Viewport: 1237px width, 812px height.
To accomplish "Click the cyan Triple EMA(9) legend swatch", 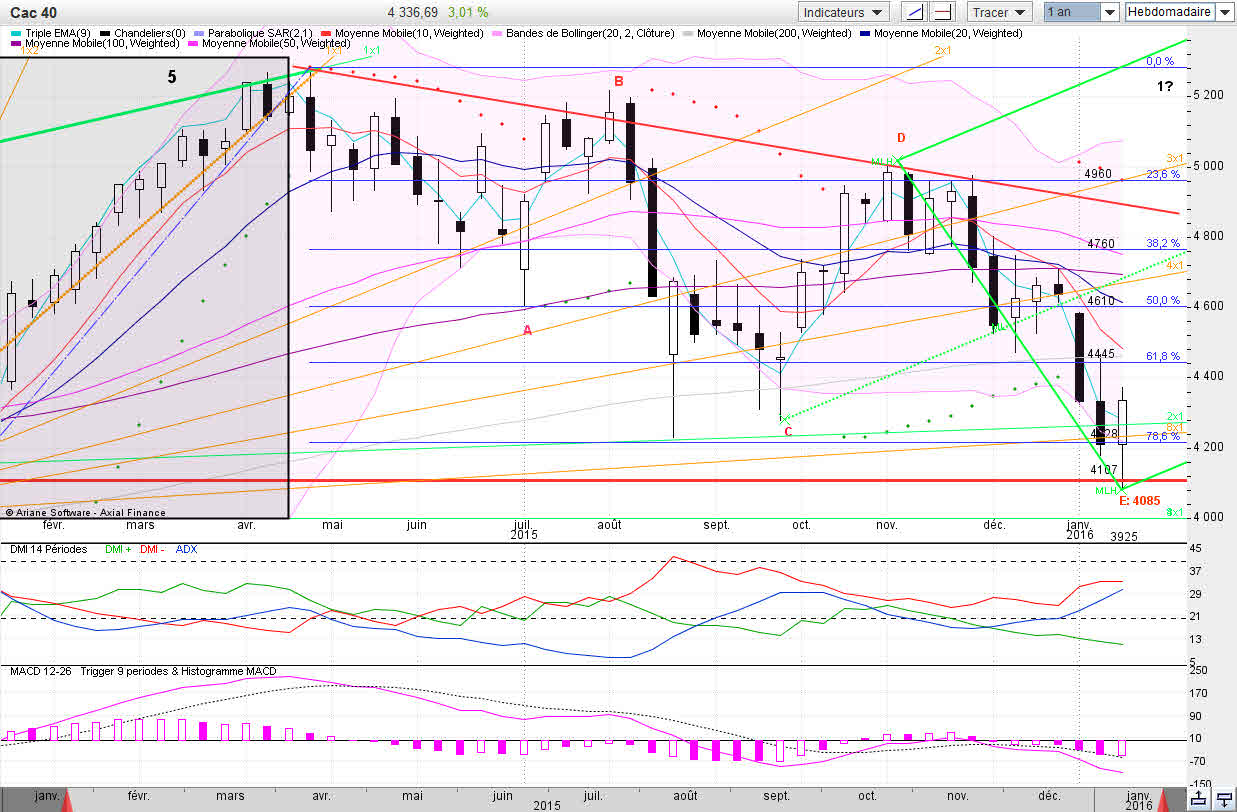I will [x=15, y=33].
